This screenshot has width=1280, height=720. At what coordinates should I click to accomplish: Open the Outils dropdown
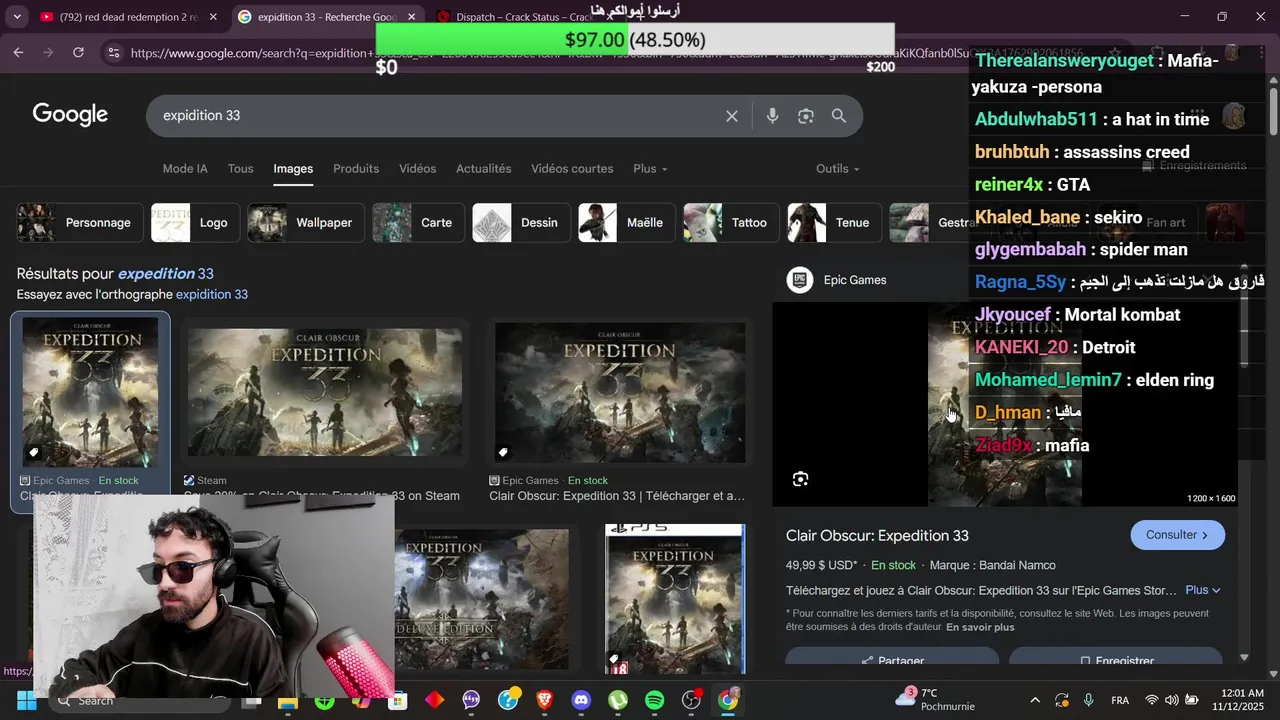838,168
